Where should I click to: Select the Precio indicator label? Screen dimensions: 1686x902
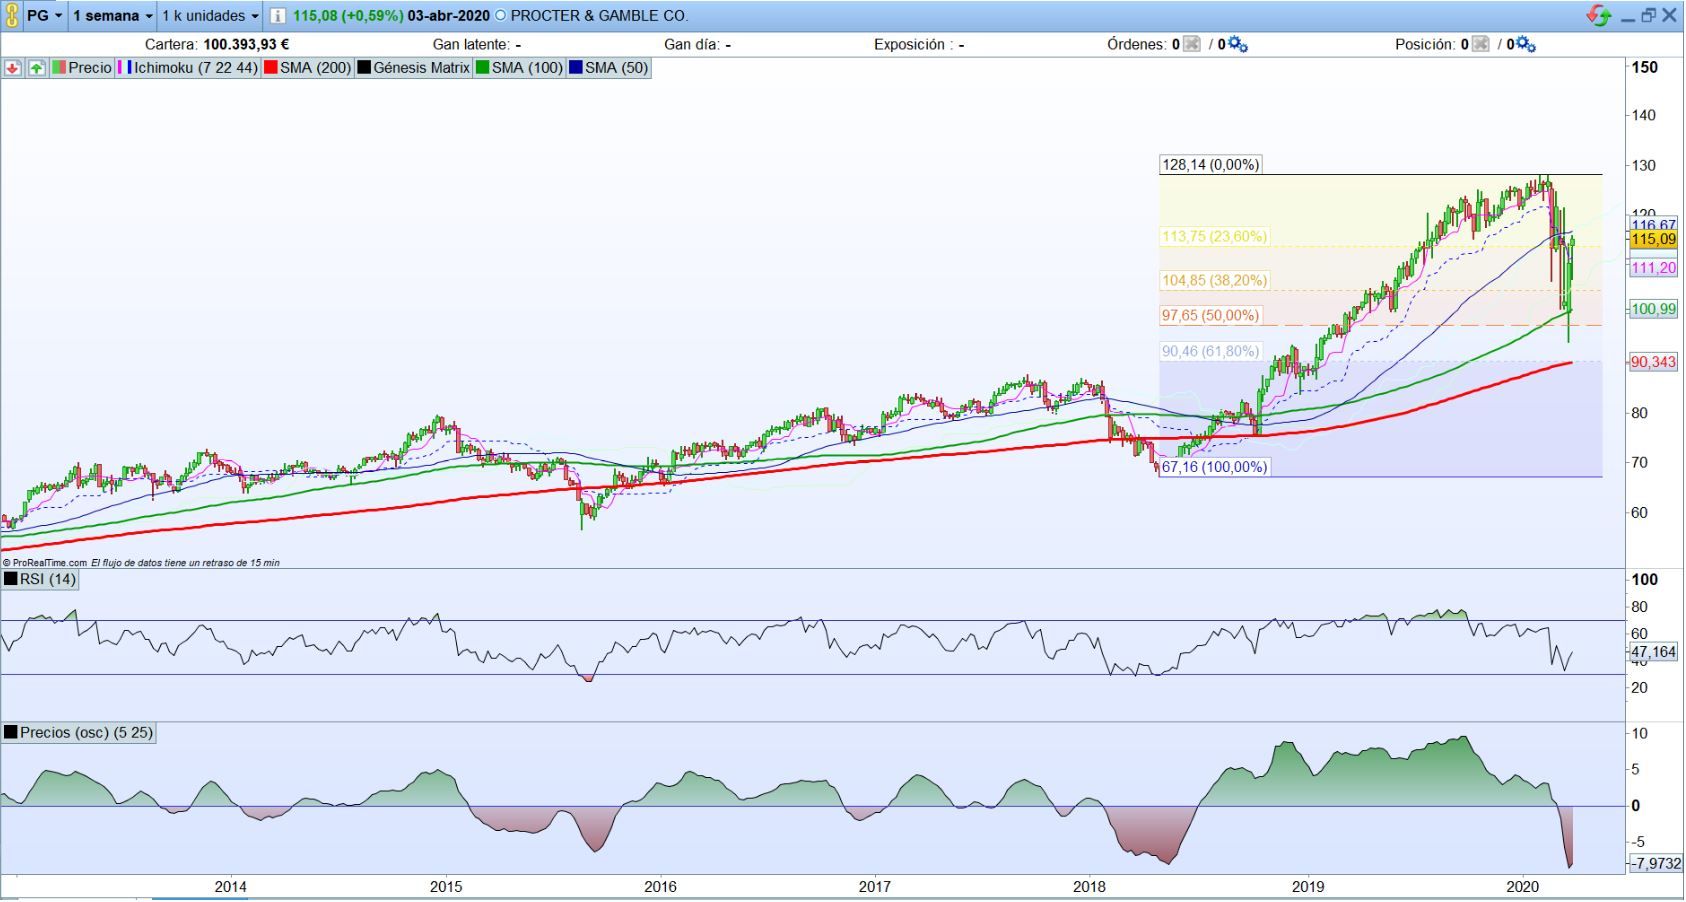point(82,68)
